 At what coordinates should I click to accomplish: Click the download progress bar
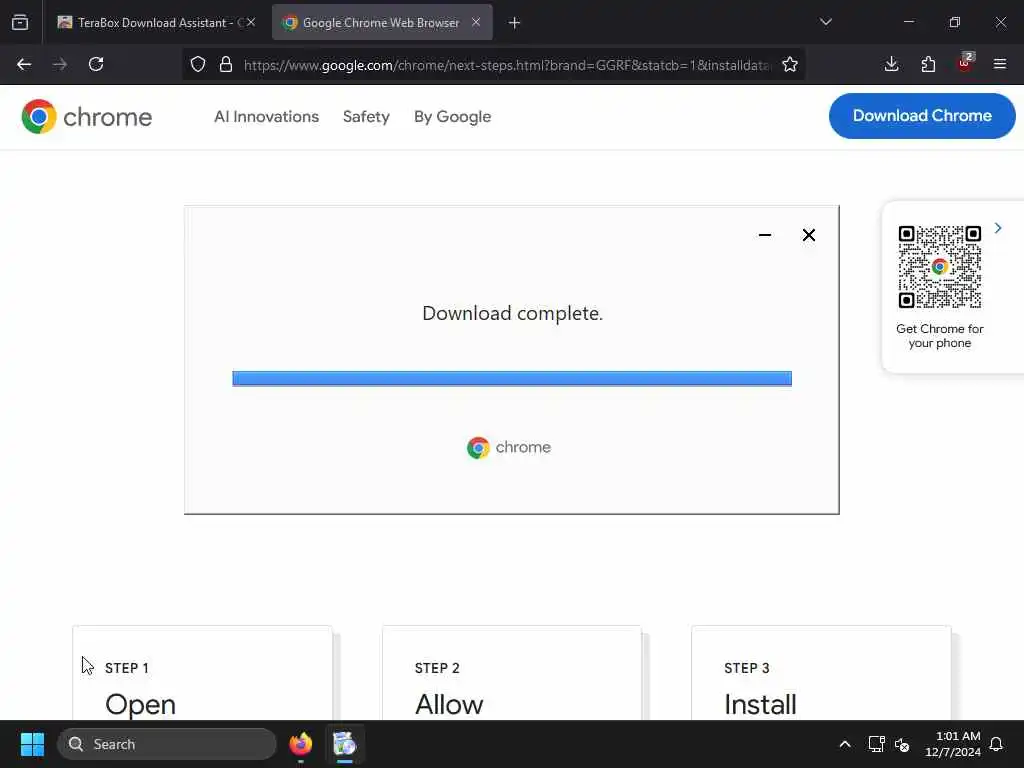512,379
